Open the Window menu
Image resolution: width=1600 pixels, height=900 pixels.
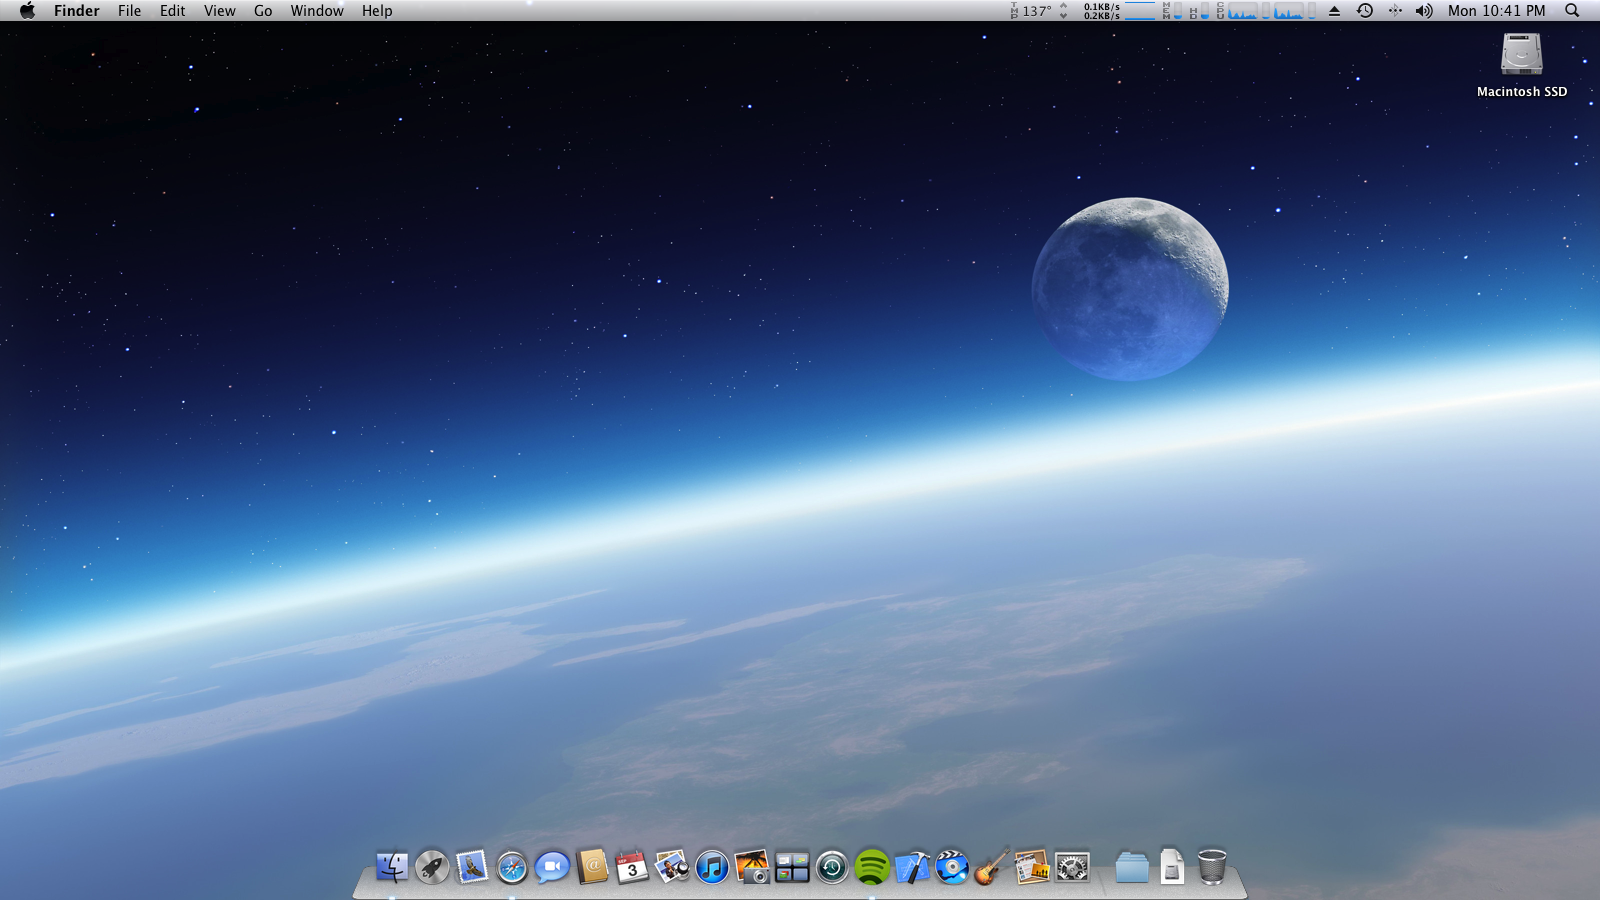(x=317, y=11)
